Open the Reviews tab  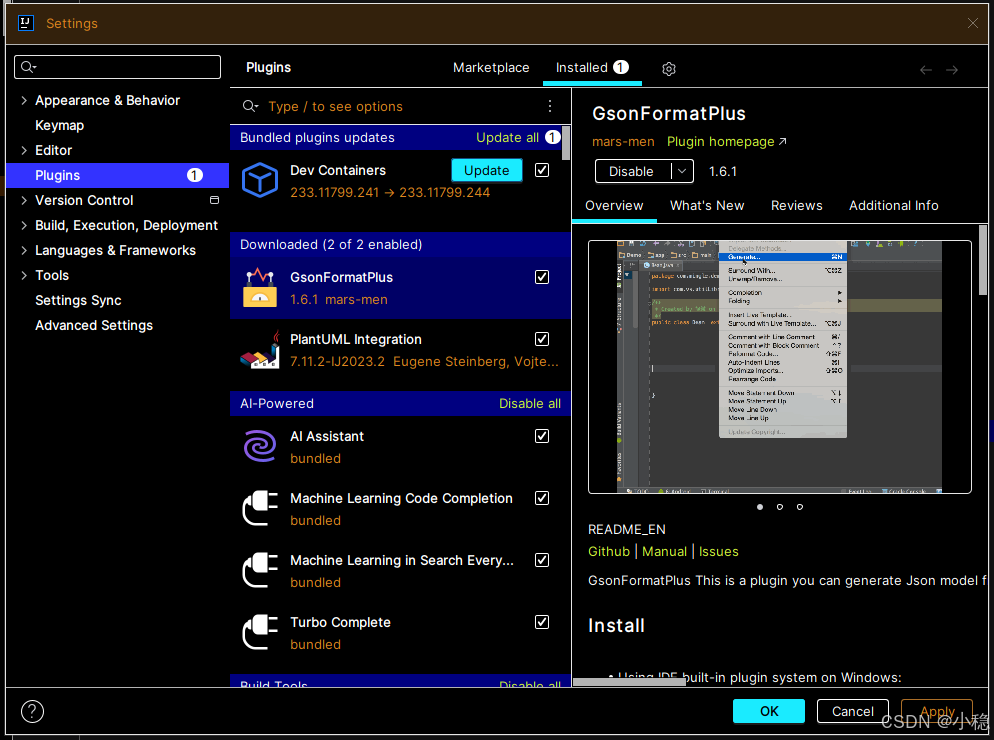[796, 205]
